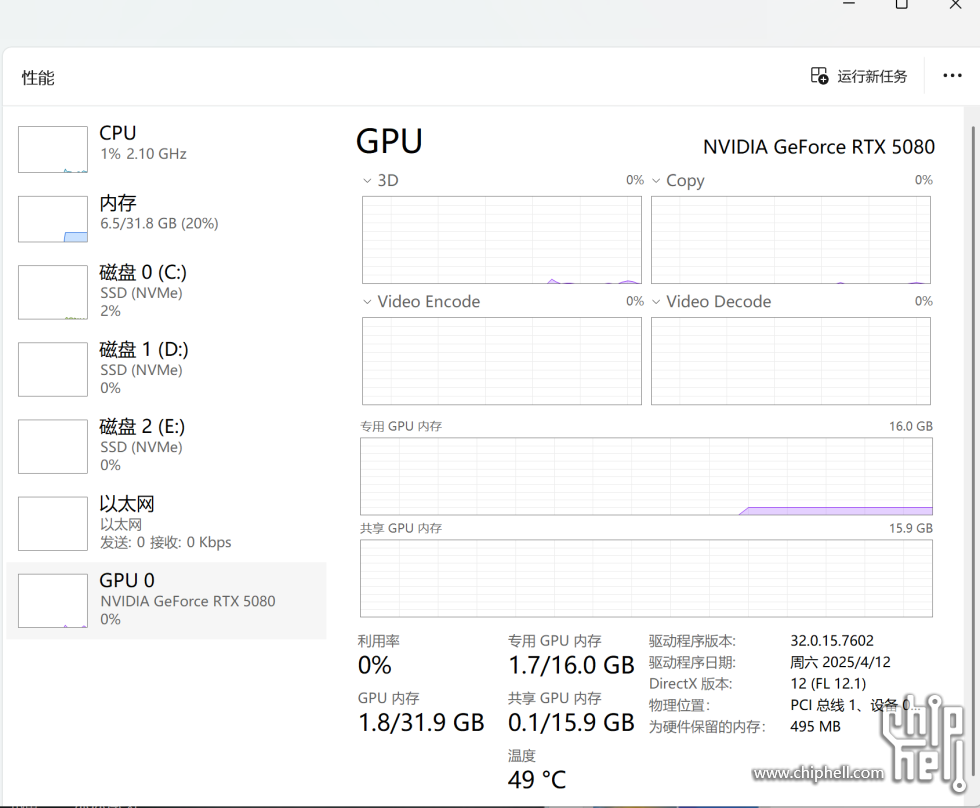The height and width of the screenshot is (808, 980).
Task: Click the 6.5/31.8 GB (20%) memory text
Action: tap(159, 224)
